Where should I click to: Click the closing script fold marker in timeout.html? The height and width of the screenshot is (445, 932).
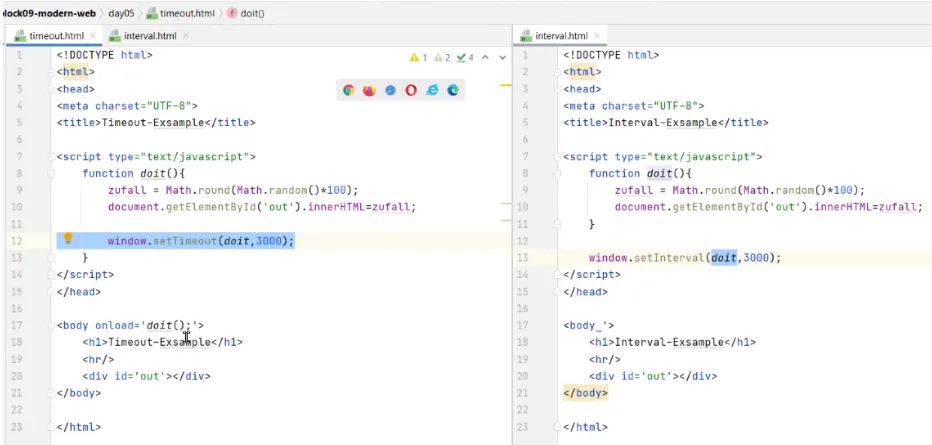[51, 274]
